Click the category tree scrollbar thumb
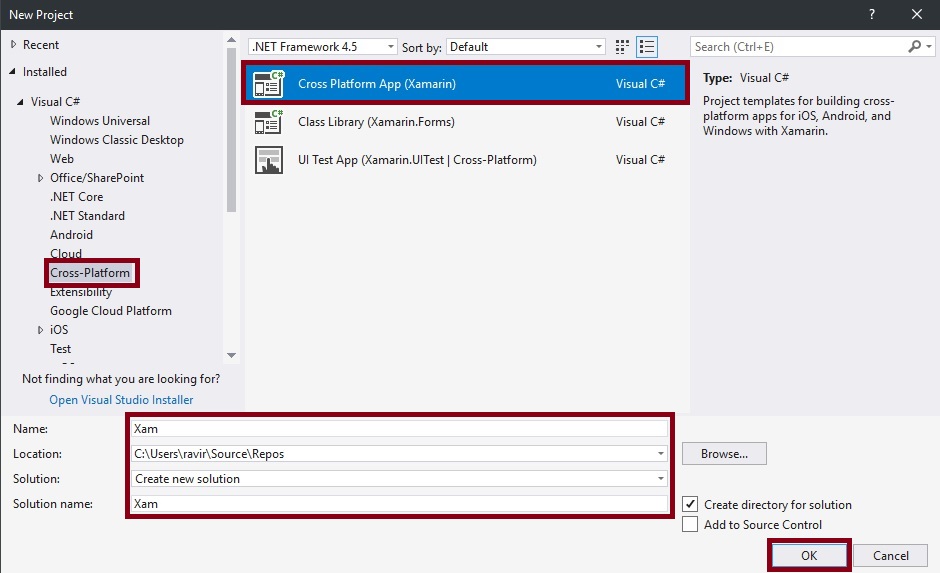This screenshot has width=940, height=573. tap(231, 130)
